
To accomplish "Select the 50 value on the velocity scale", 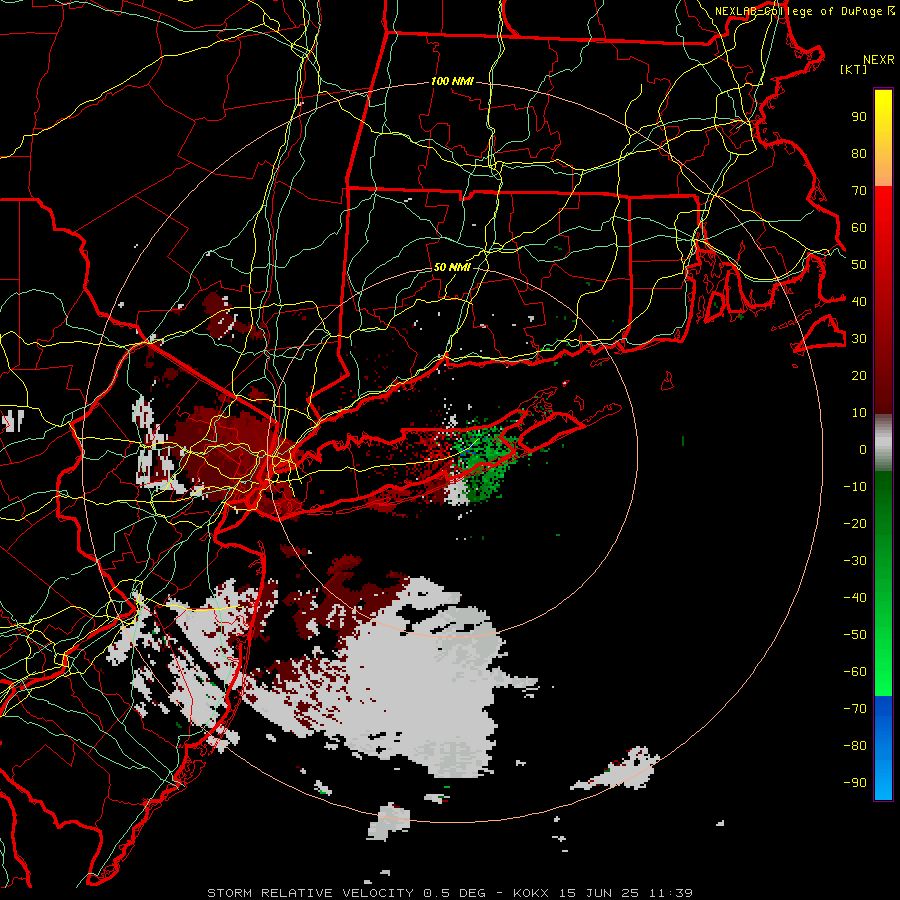I will pyautogui.click(x=859, y=265).
